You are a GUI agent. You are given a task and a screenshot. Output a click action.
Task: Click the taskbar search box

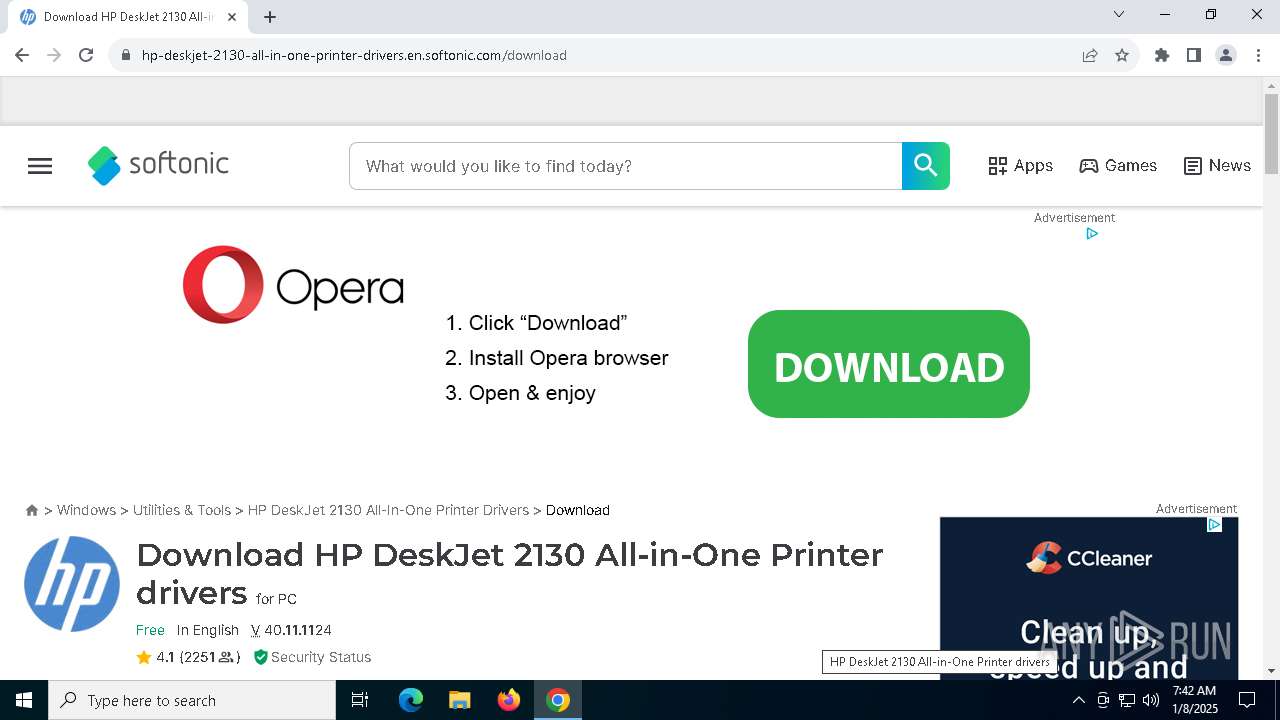click(192, 700)
